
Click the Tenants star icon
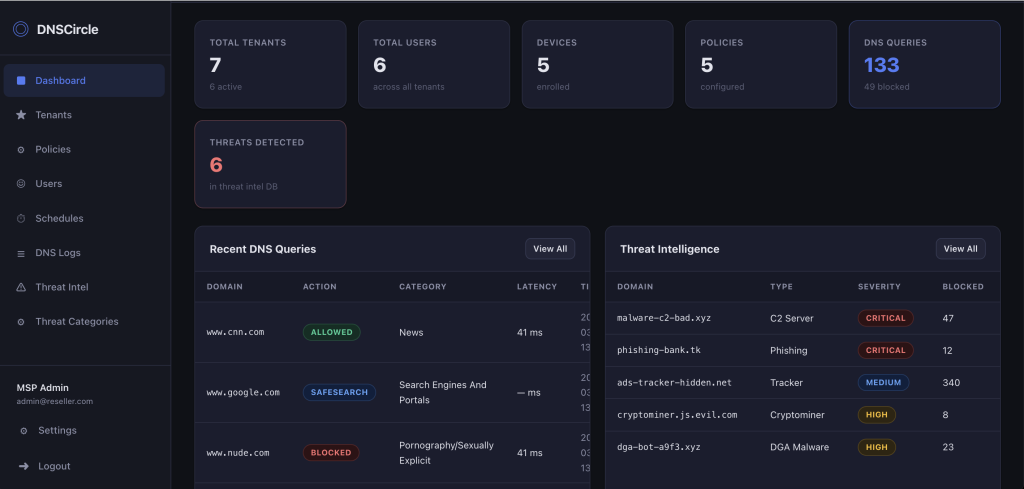(x=21, y=115)
